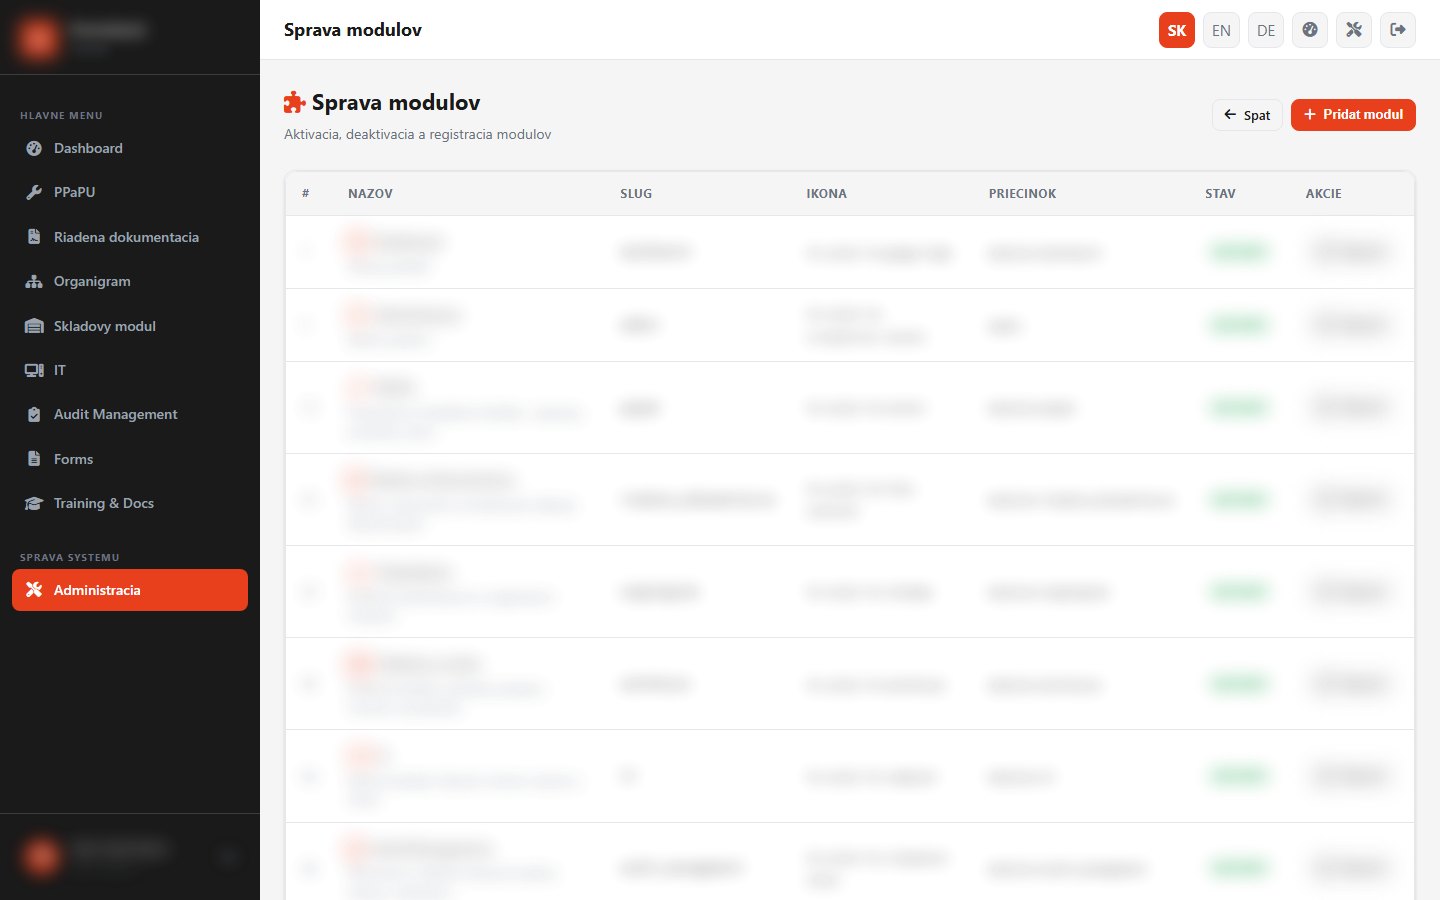The width and height of the screenshot is (1440, 900).
Task: Select the Organigram hierarchy icon
Action: (x=34, y=281)
